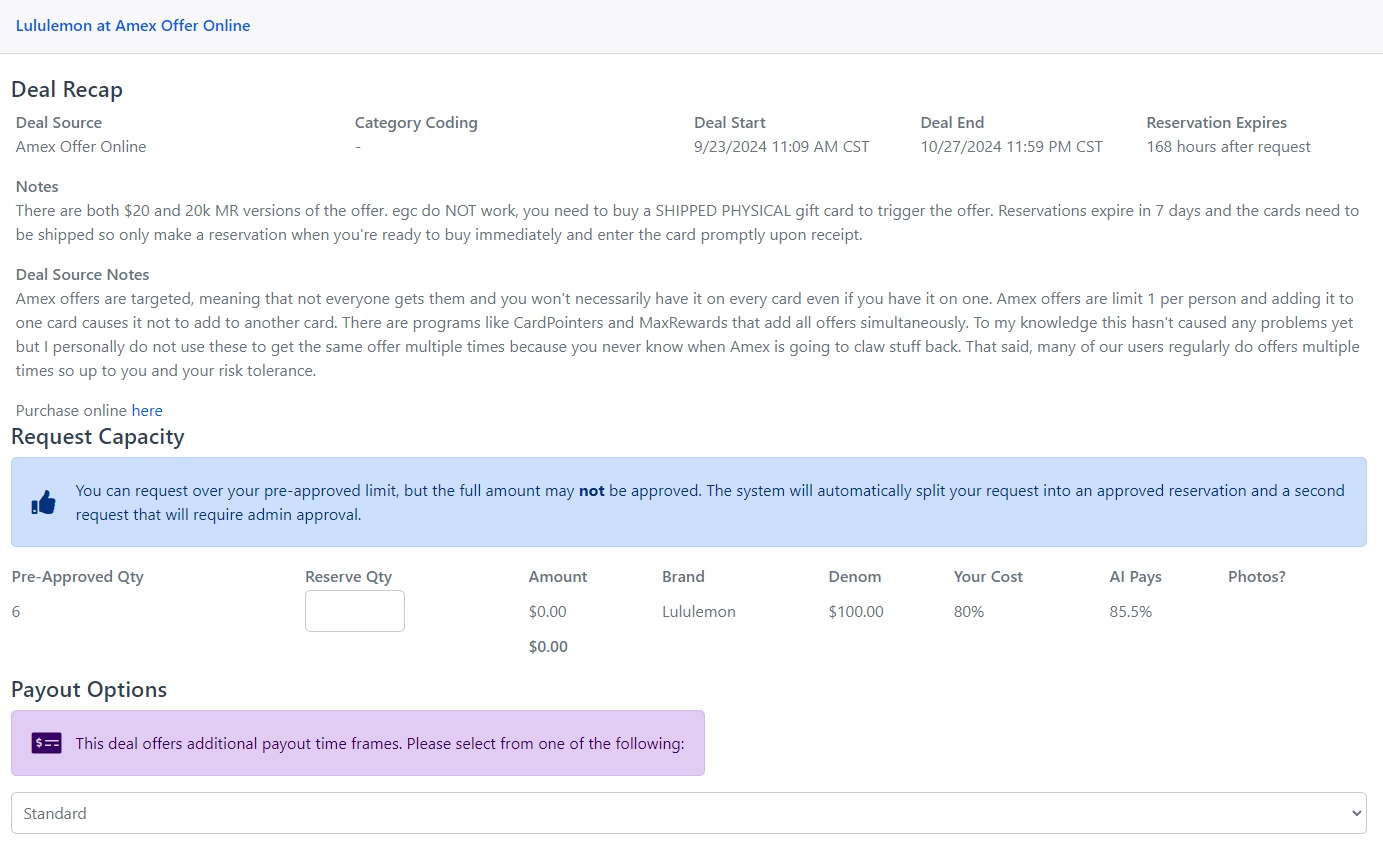Open the Lululemon at Amex Offer Online link
This screenshot has width=1383, height=857.
[x=133, y=25]
